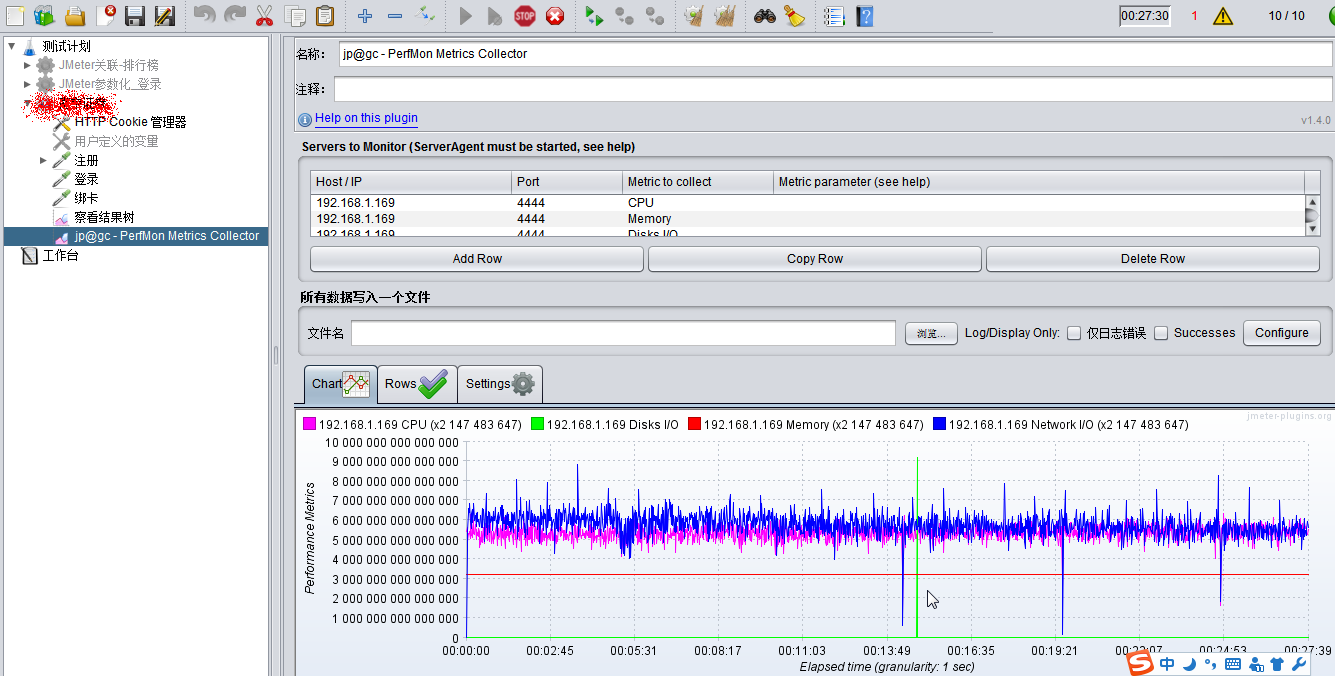Viewport: 1335px width, 676px height.
Task: Expand all tree nodes with plus icon
Action: [x=365, y=15]
